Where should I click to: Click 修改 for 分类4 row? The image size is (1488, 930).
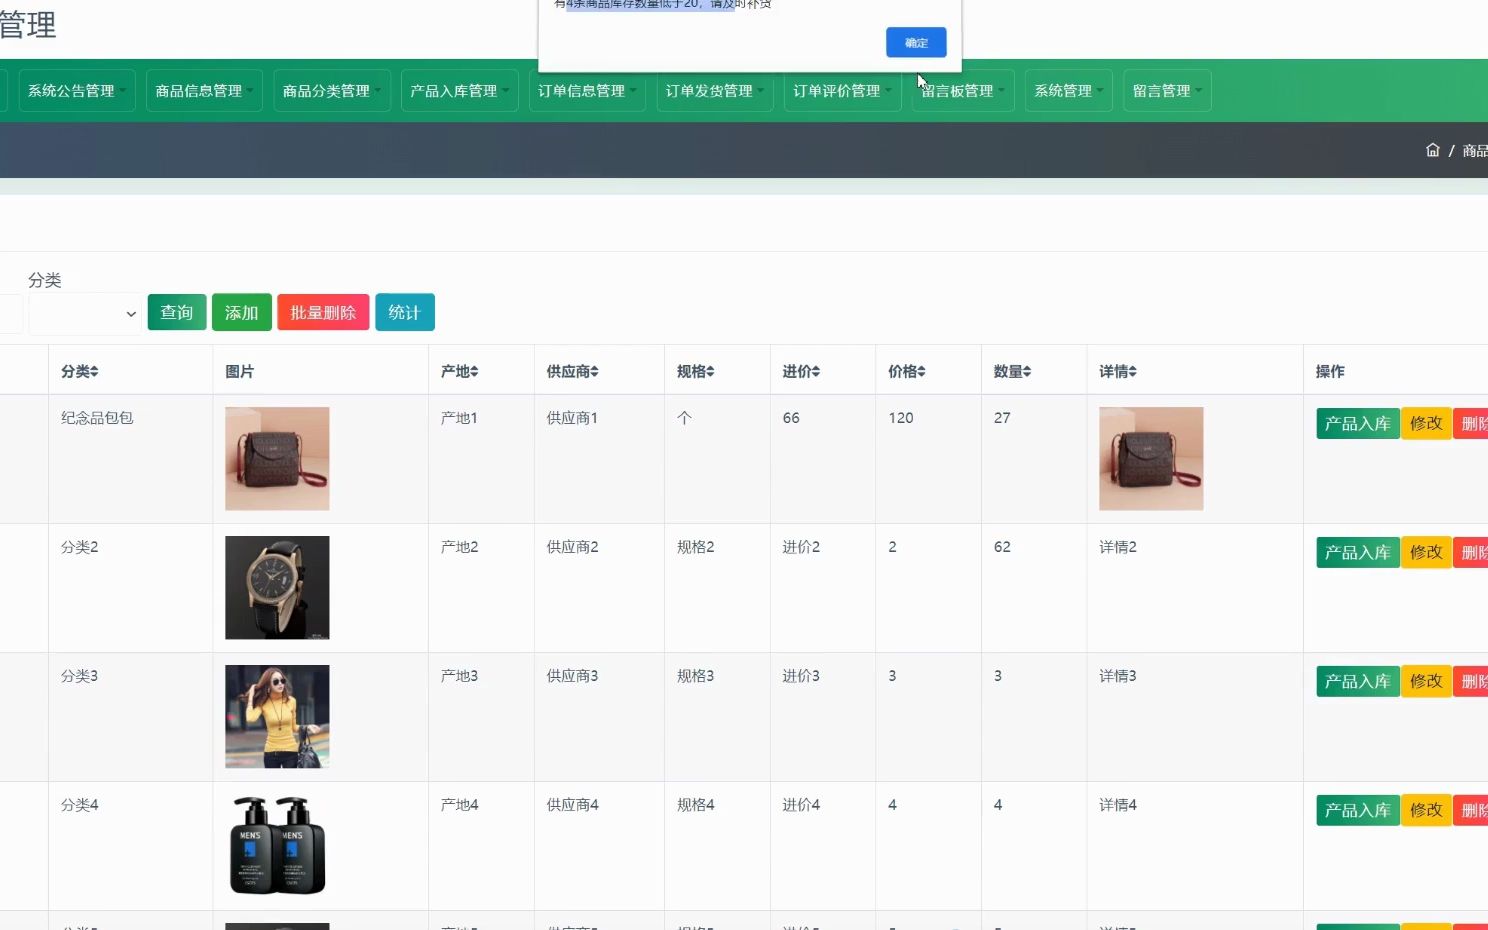coord(1426,810)
